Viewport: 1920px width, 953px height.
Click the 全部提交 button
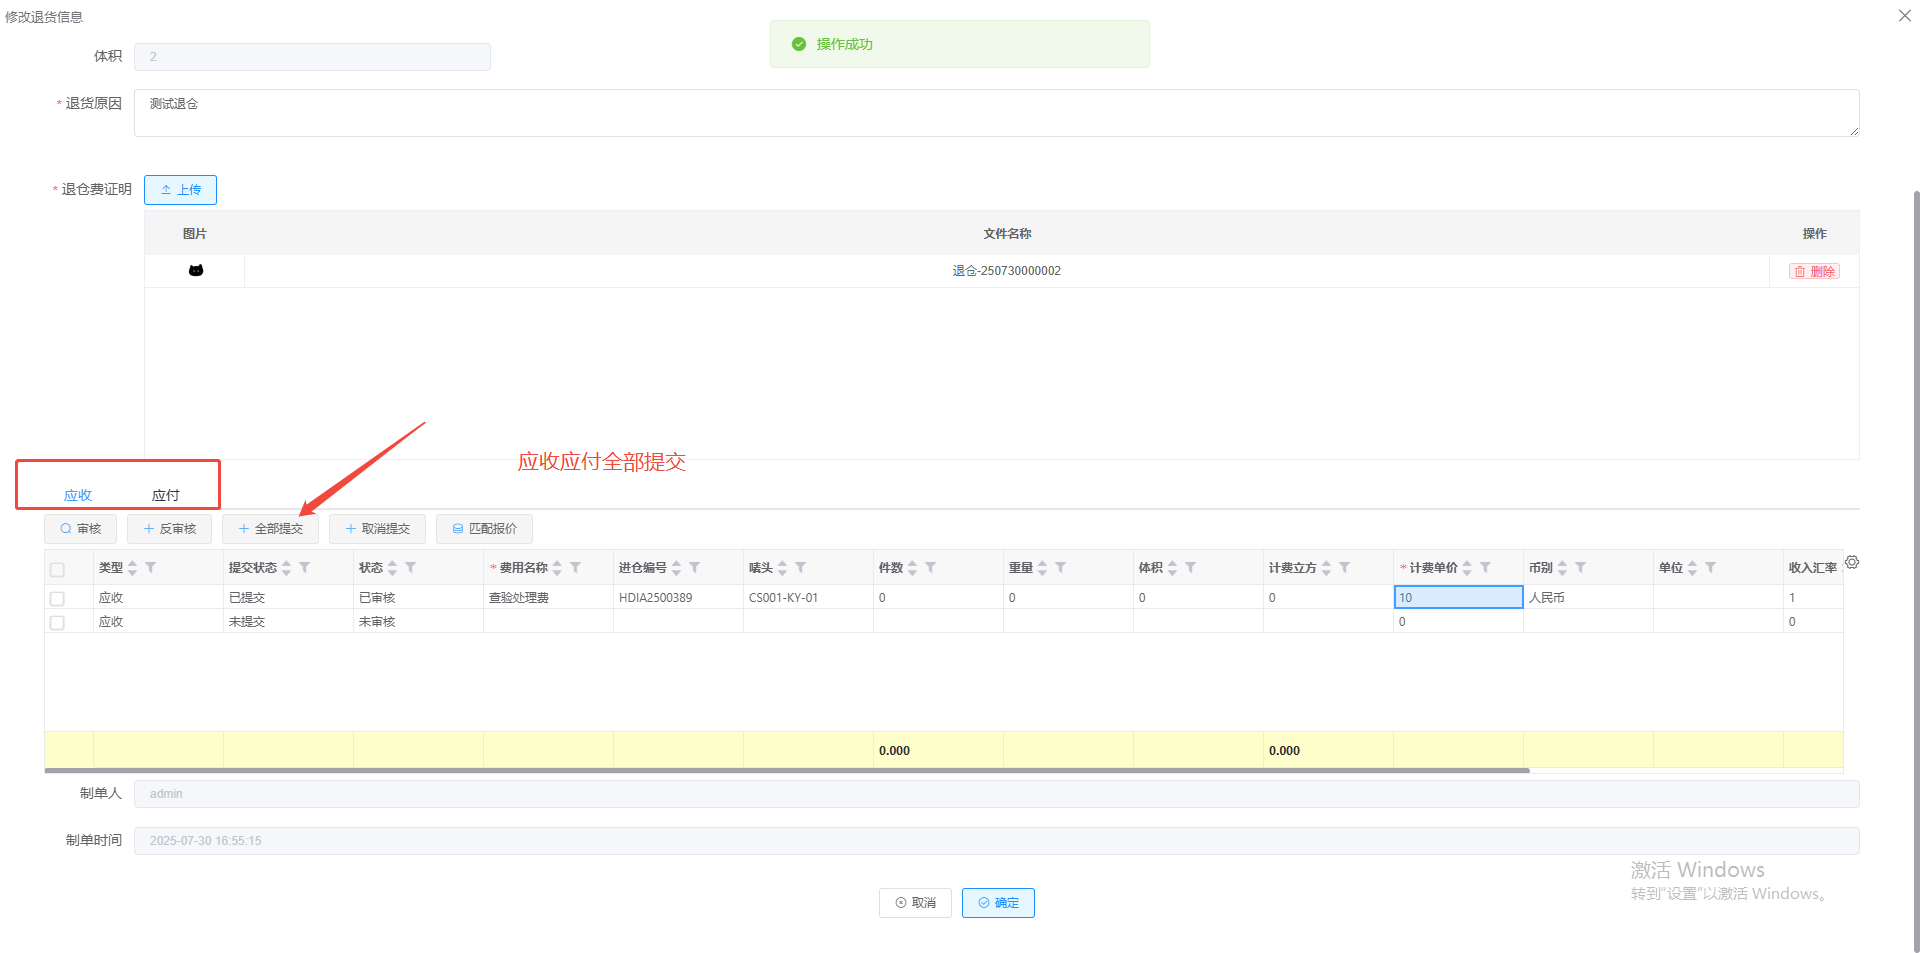[x=270, y=529]
